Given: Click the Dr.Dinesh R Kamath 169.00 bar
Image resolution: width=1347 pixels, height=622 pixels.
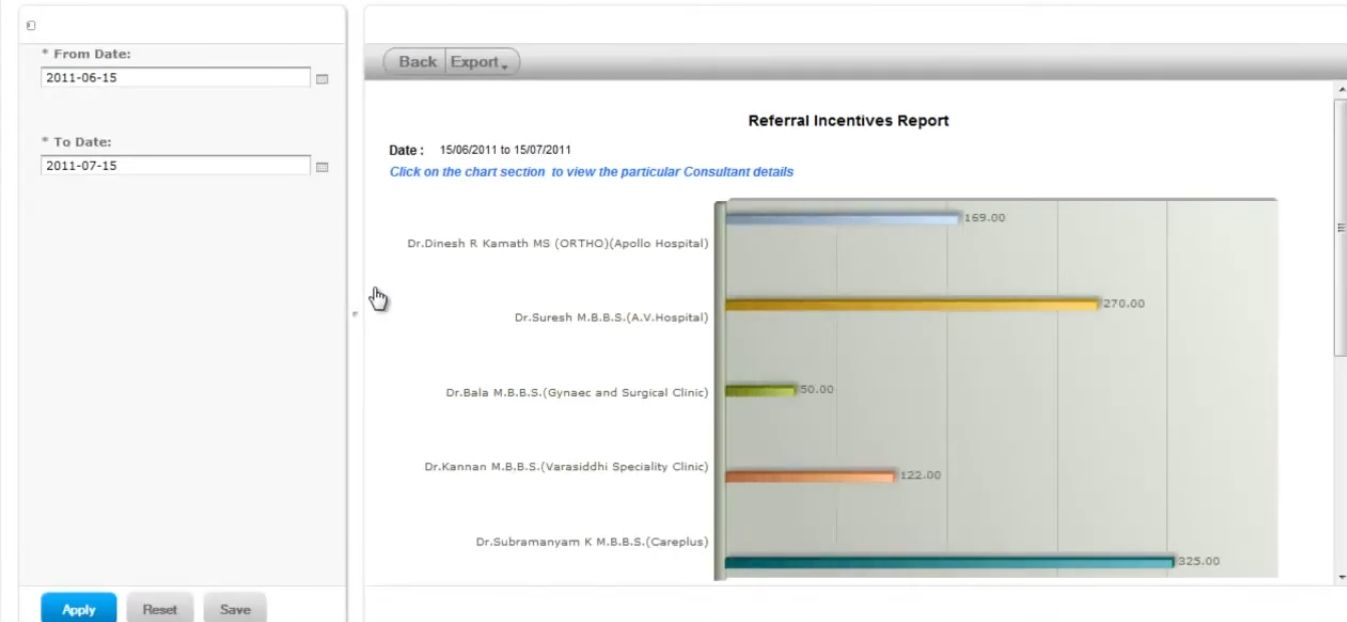Looking at the screenshot, I should tap(842, 218).
